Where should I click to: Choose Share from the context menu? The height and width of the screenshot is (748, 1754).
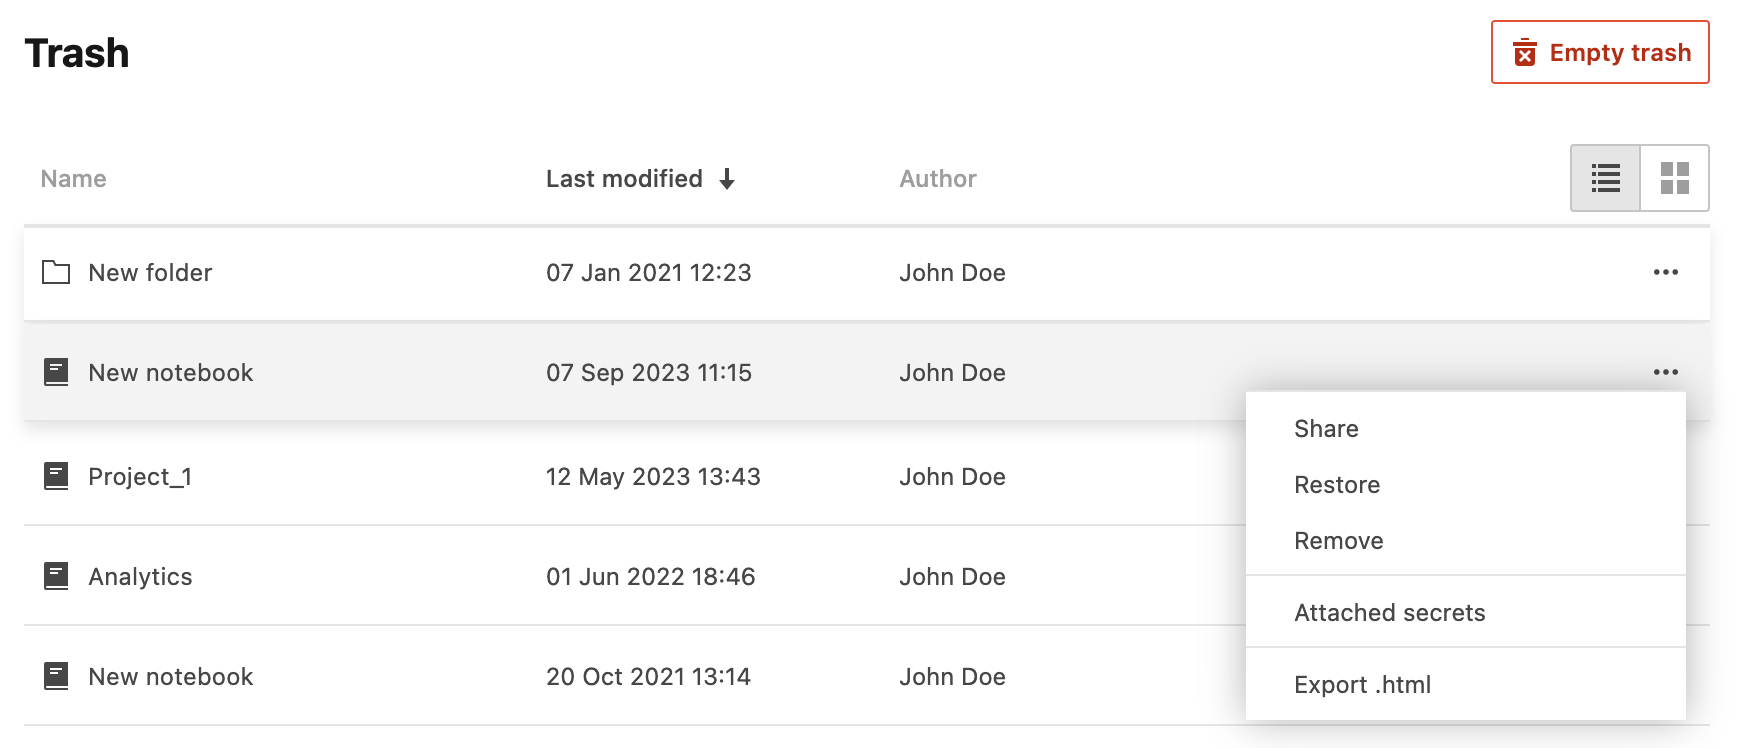point(1326,429)
